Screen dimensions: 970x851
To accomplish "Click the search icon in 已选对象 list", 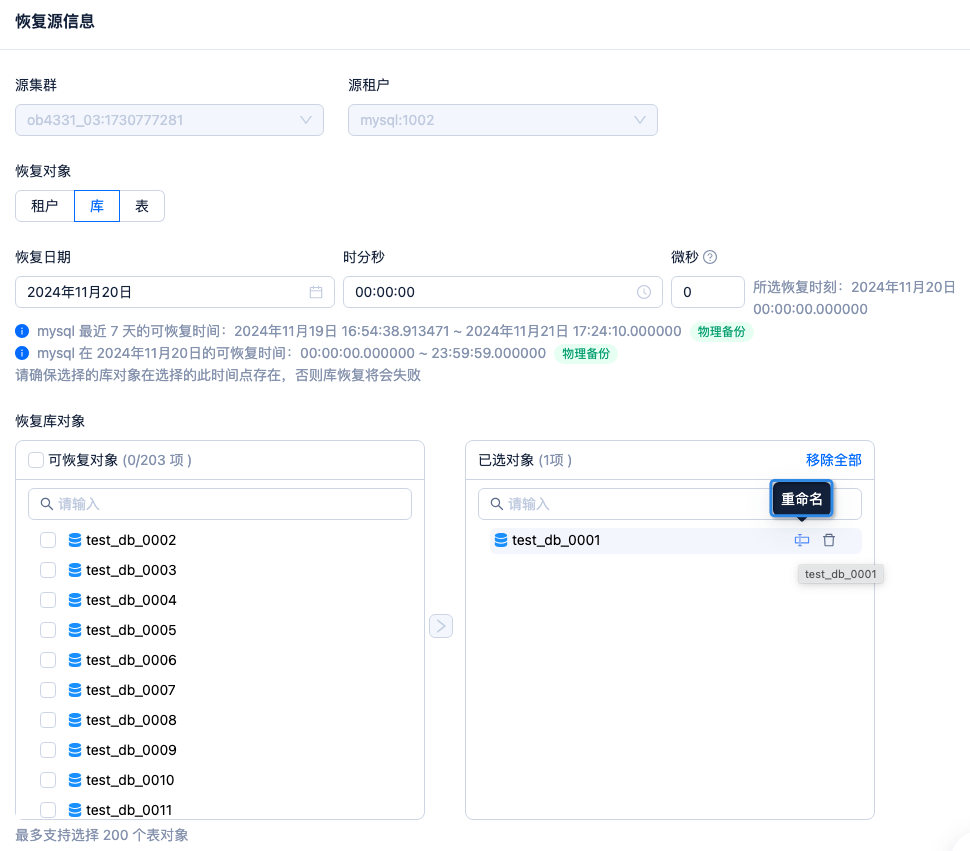I will tap(497, 504).
